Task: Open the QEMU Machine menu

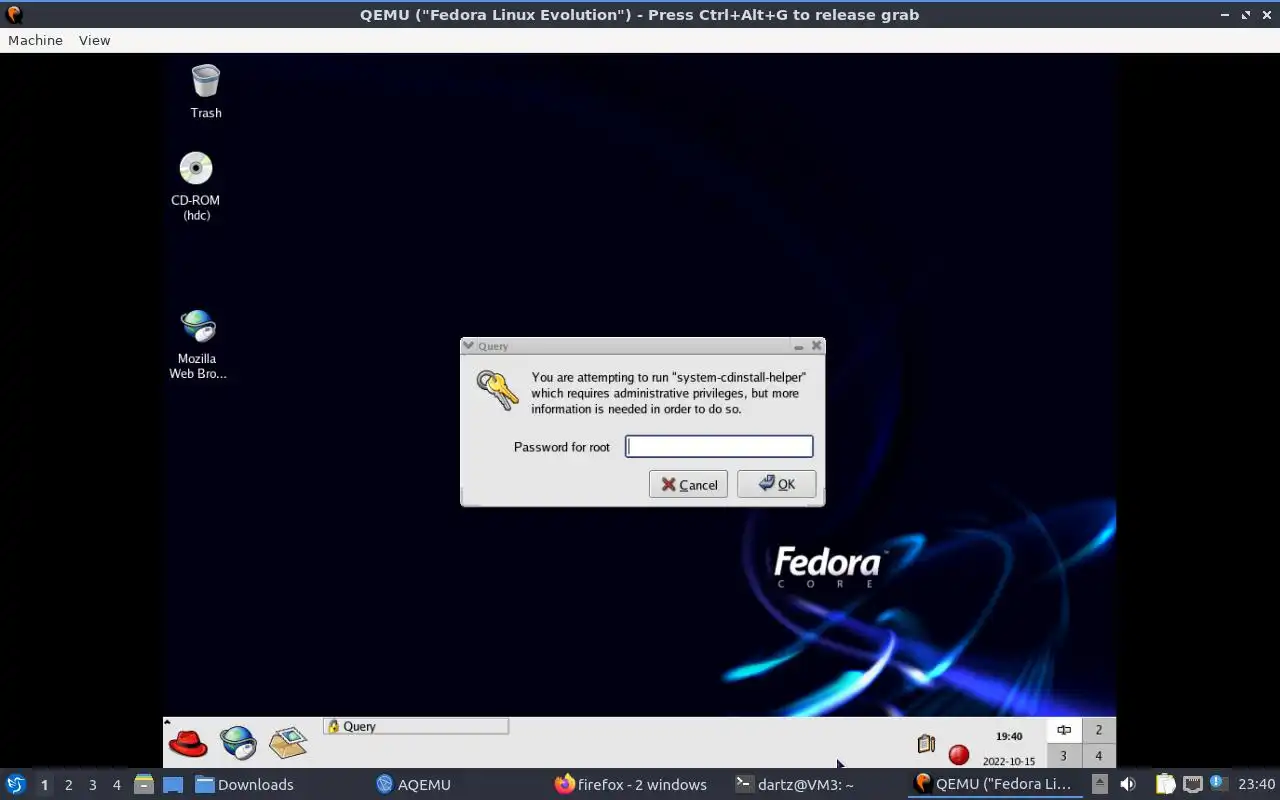Action: [x=35, y=40]
